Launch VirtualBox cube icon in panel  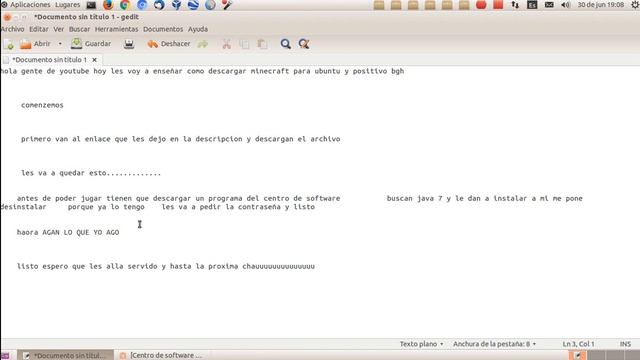176,5
